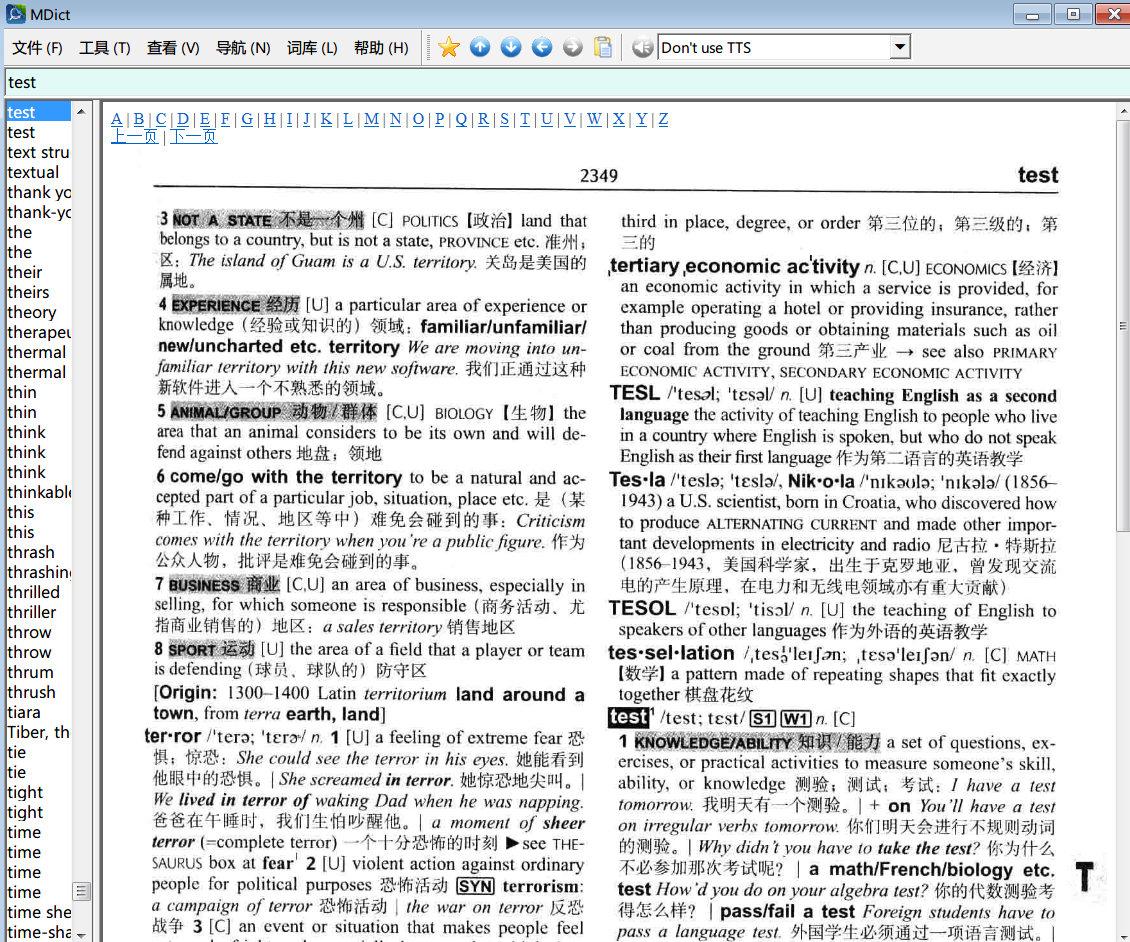Jump to letter Z in the index
The image size is (1130, 942).
pyautogui.click(x=663, y=119)
